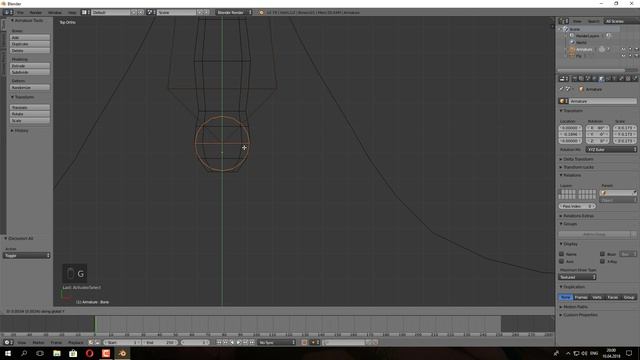This screenshot has width=640, height=360.
Task: Click the Add to Group button
Action: [594, 234]
